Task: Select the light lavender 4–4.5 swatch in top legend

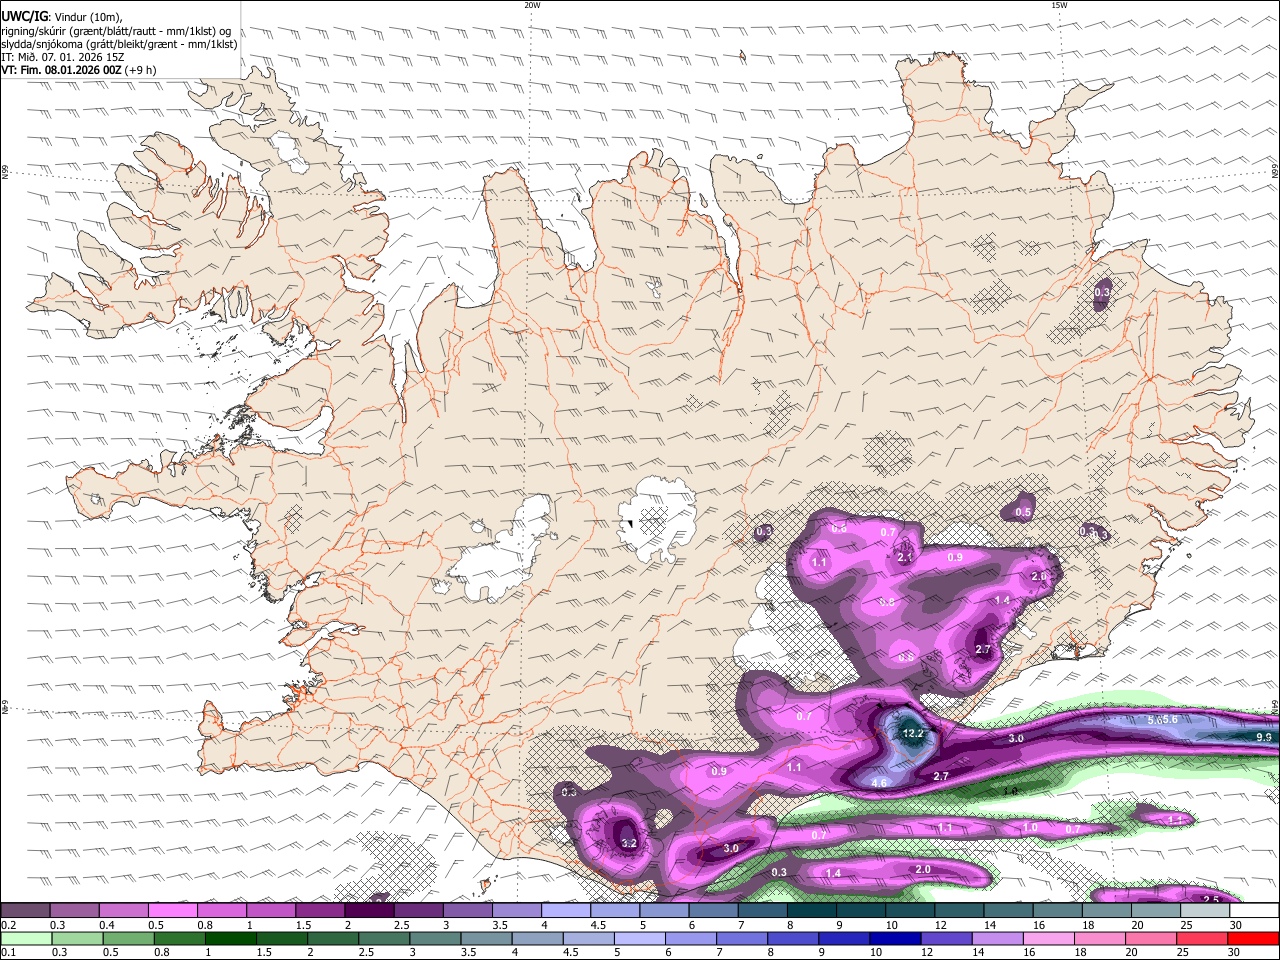Action: pyautogui.click(x=566, y=911)
